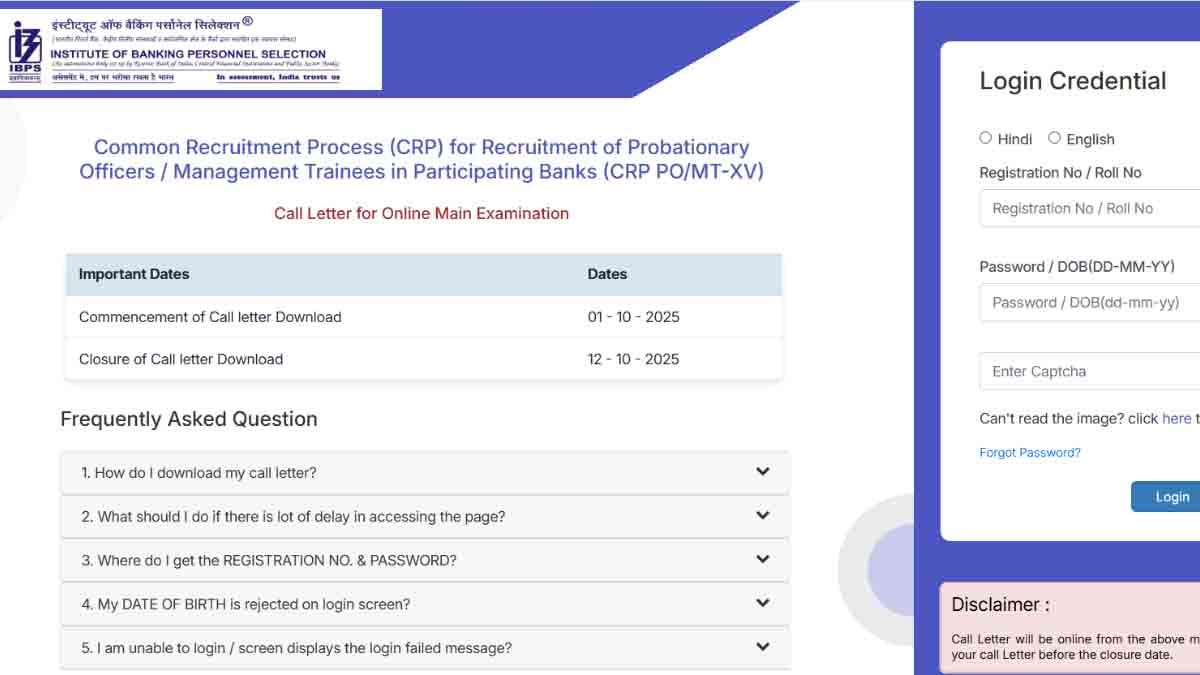Click the chevron beside FAQ question 3
The height and width of the screenshot is (675, 1200).
point(762,559)
